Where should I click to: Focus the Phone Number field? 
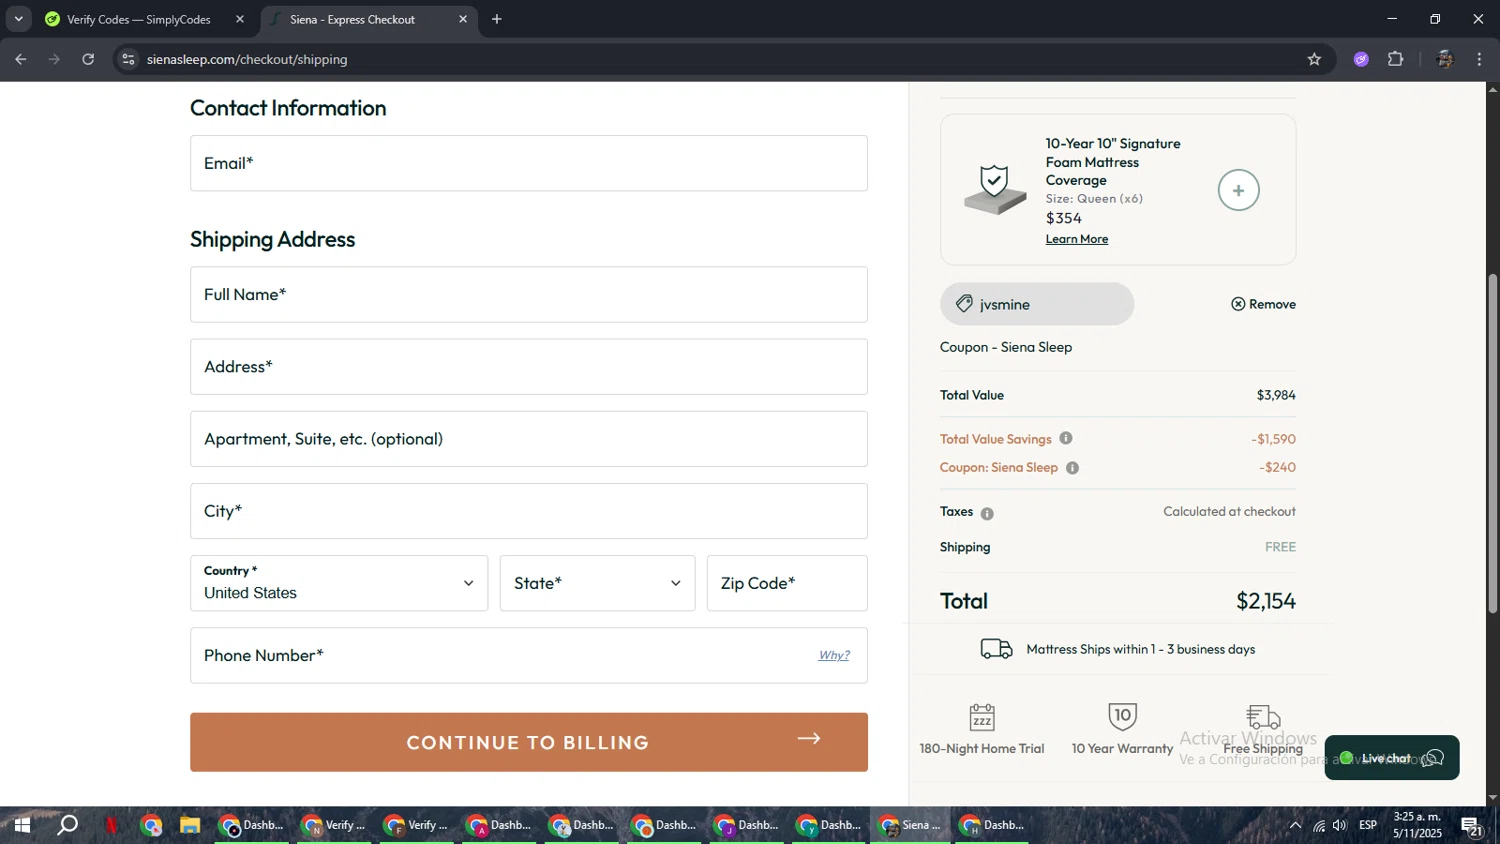point(529,656)
